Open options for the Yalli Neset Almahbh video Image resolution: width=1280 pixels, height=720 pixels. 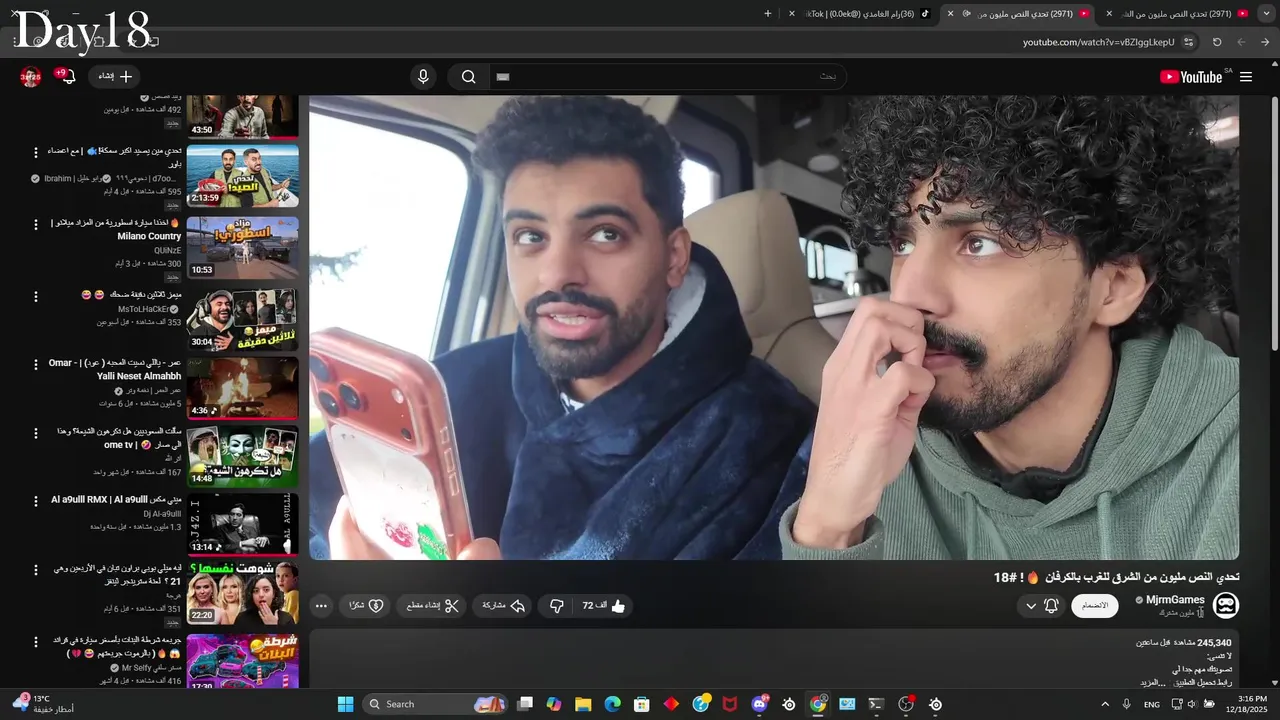[36, 364]
